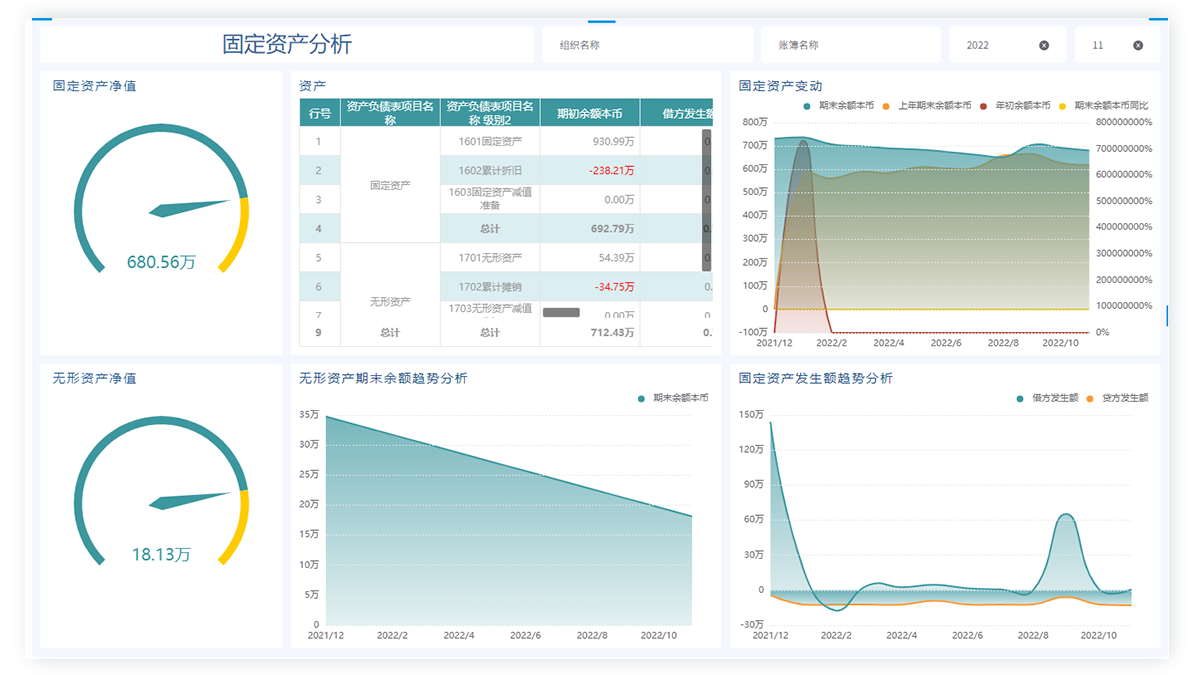
Task: Click 2022/4 on 无形资产期末余额趋势分析 axis
Action: (x=459, y=635)
